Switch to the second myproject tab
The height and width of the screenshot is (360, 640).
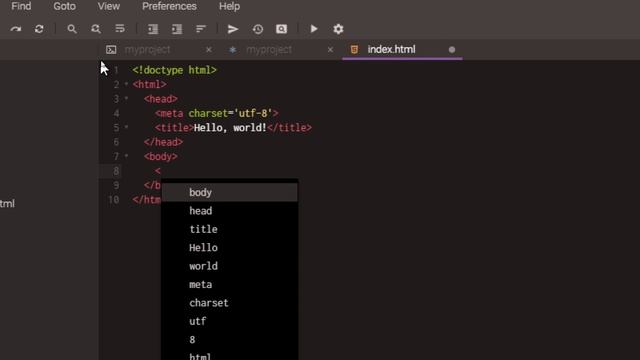pos(281,50)
